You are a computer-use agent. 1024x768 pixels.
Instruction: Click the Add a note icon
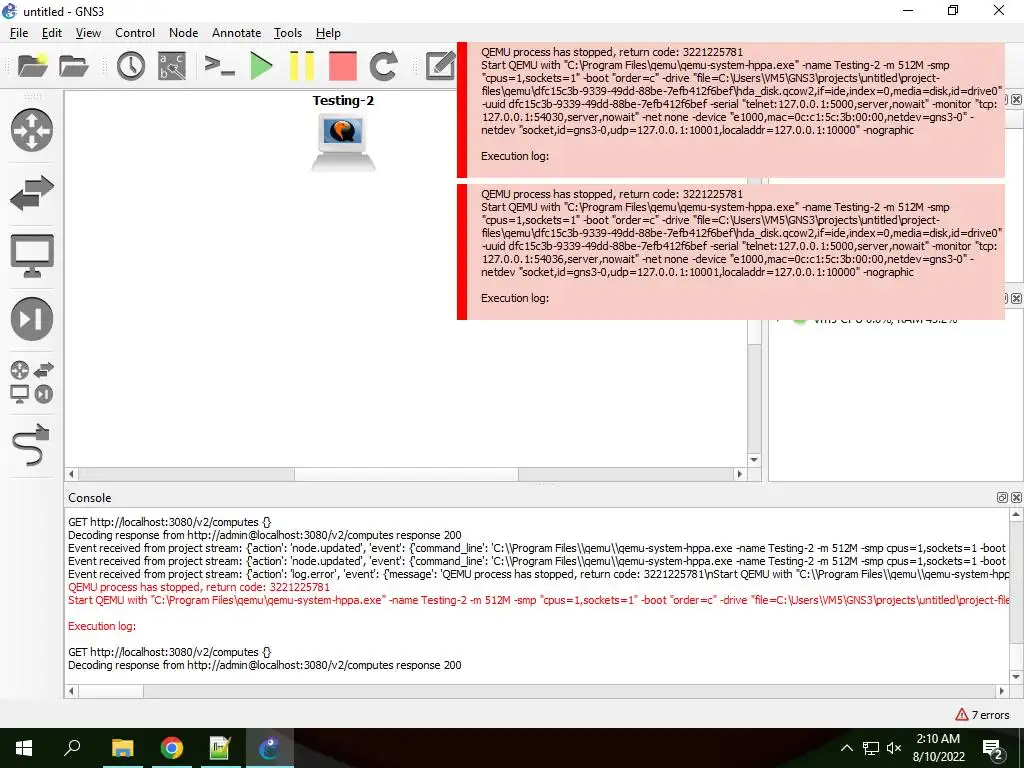tap(440, 66)
